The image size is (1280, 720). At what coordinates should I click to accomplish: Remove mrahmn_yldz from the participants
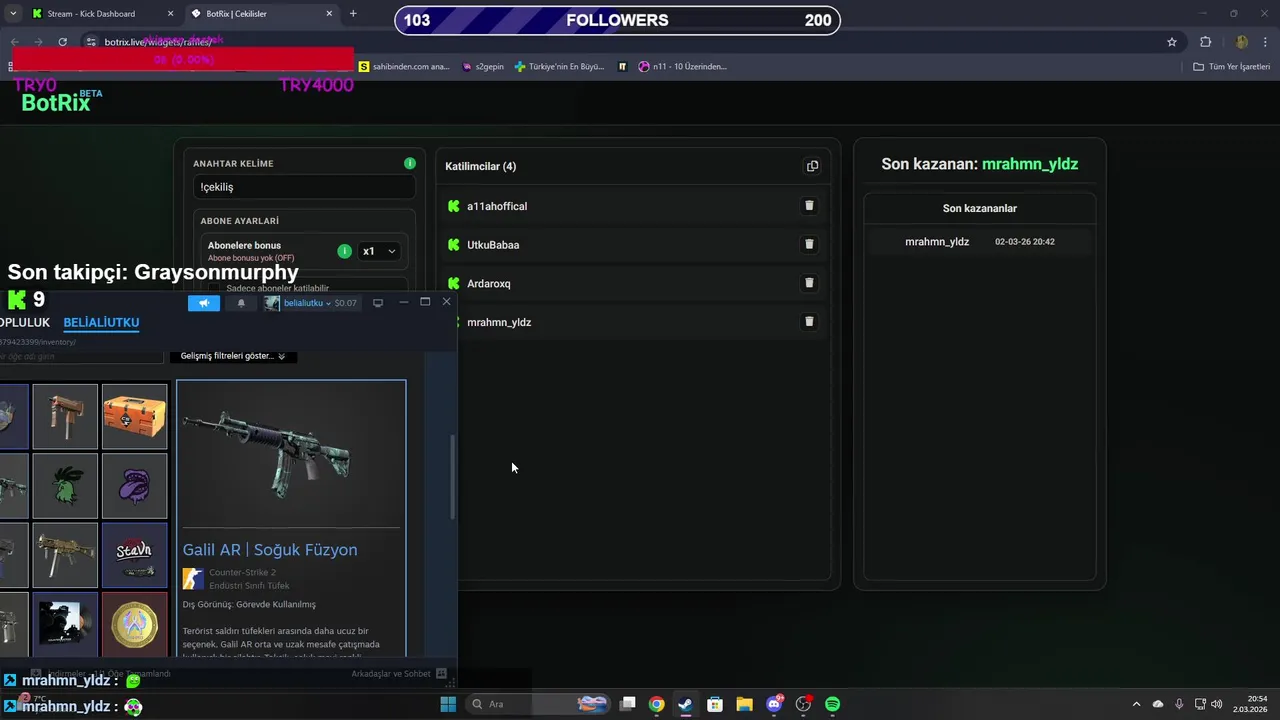(809, 322)
